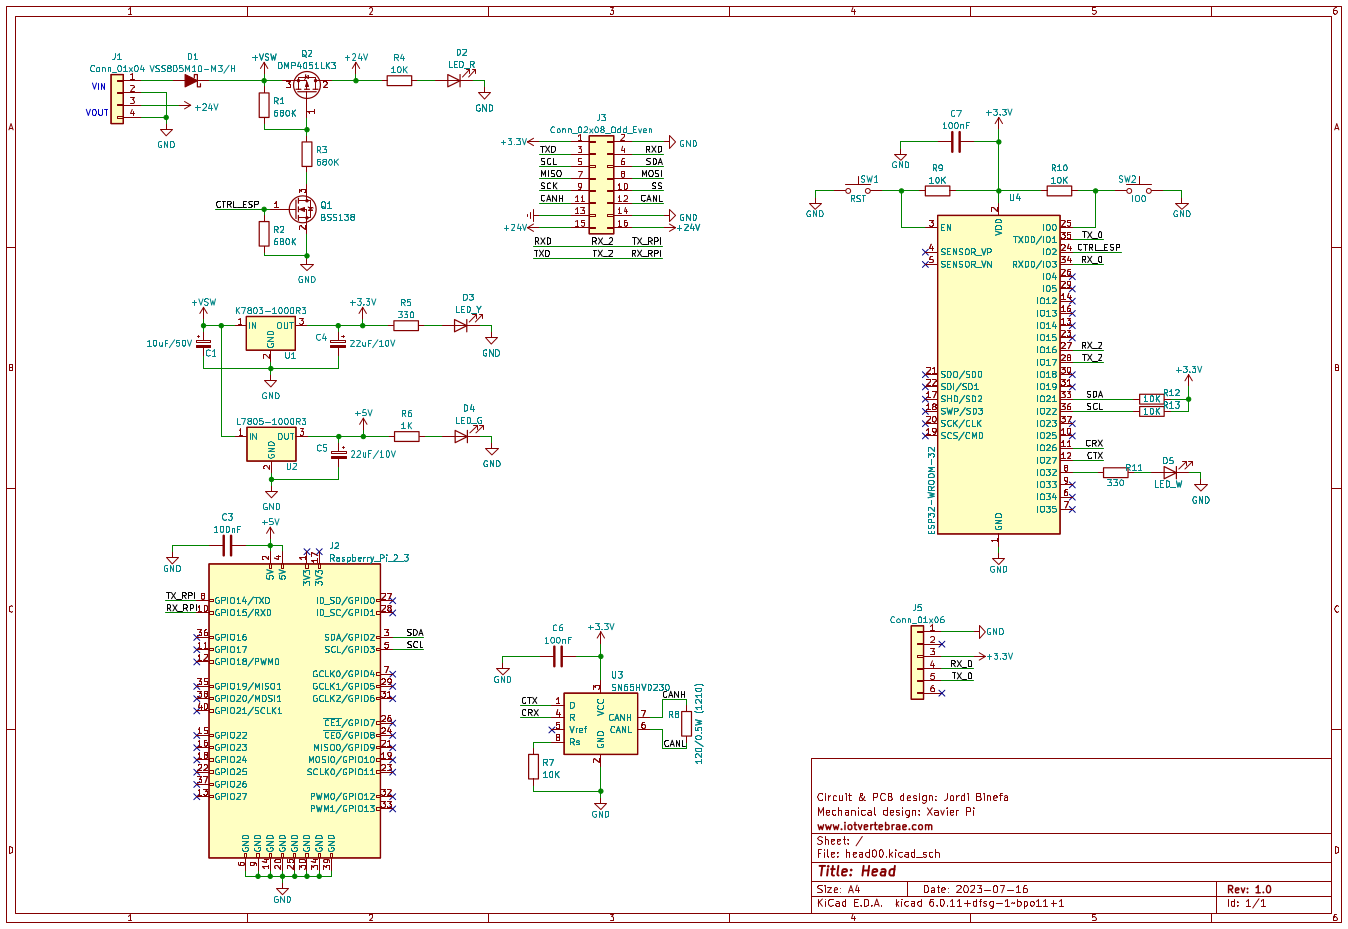The image size is (1348, 929).
Task: Click the 'VSSB05M10-M3/H' part value text
Action: [192, 69]
